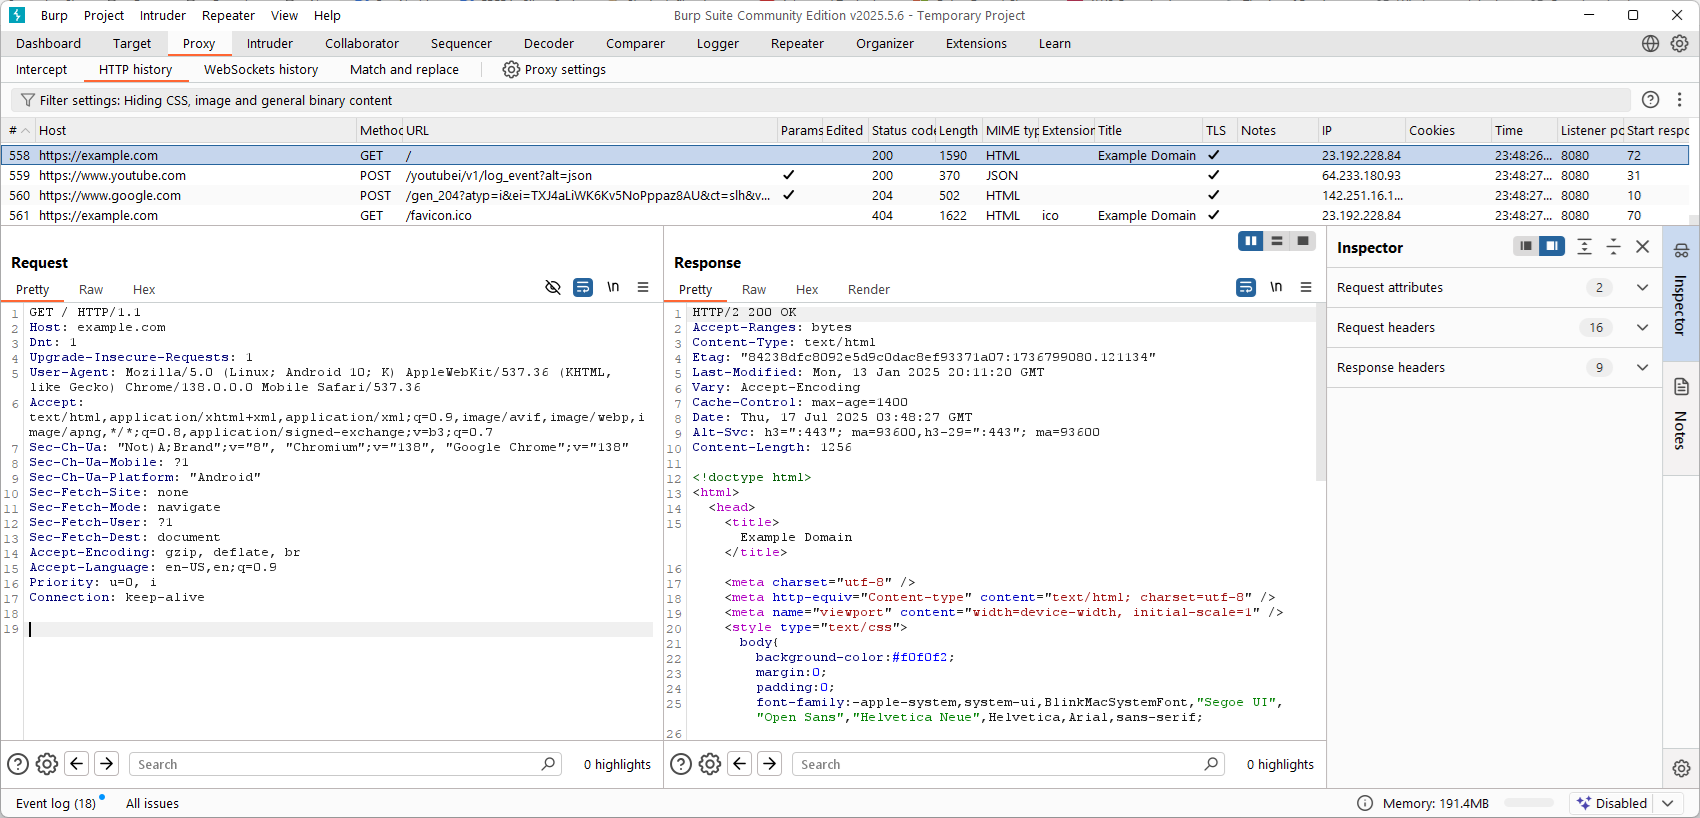This screenshot has width=1700, height=818.
Task: Open Request search settings gear
Action: pyautogui.click(x=47, y=764)
